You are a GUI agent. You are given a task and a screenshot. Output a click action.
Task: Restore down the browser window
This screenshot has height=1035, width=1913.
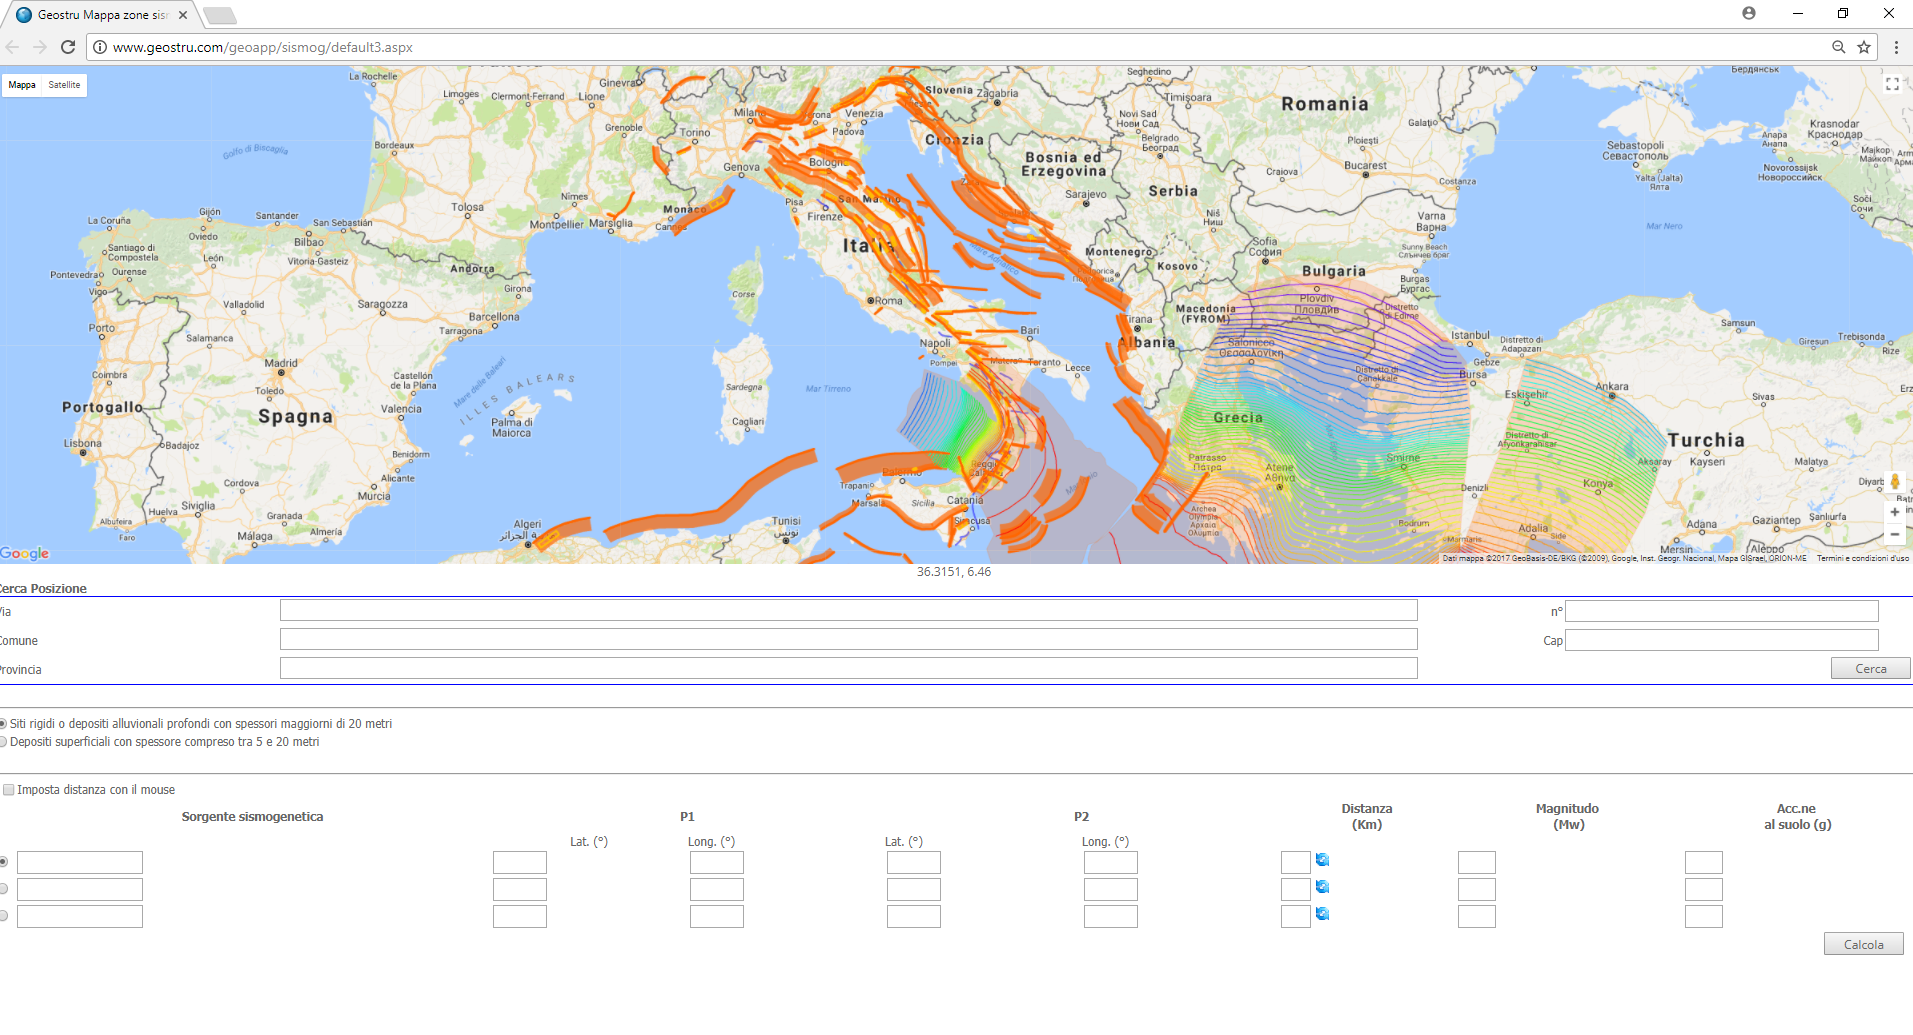tap(1842, 13)
